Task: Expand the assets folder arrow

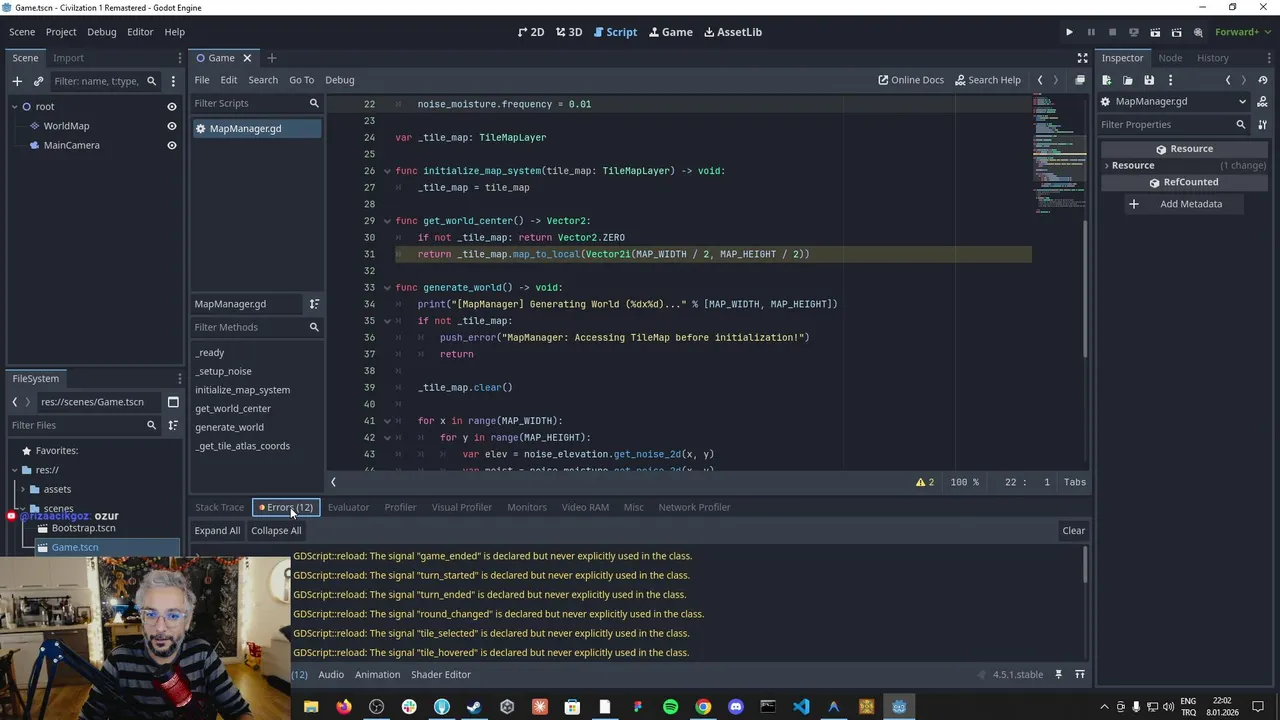Action: click(x=22, y=489)
